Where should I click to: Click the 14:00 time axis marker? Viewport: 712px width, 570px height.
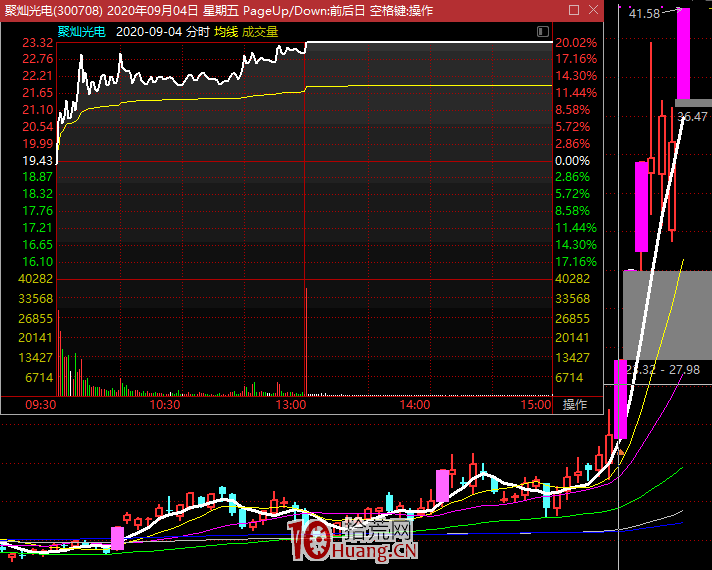(414, 405)
